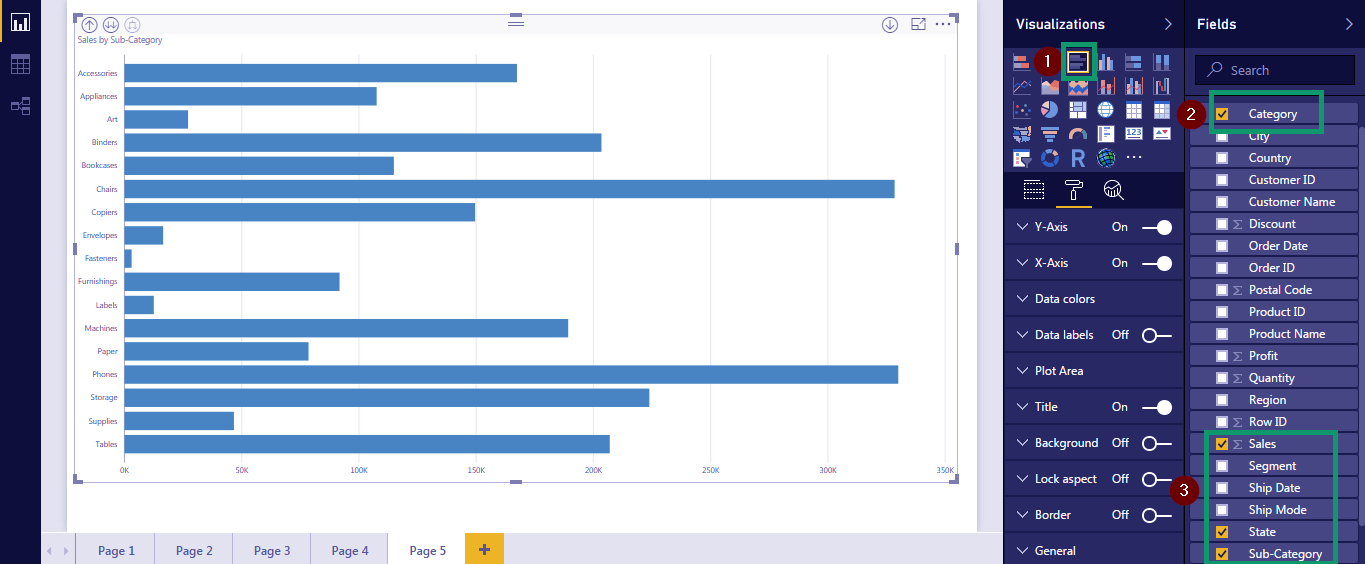Expand the X-Axis formatting section
Screen dimensions: 1365x564
1022,263
